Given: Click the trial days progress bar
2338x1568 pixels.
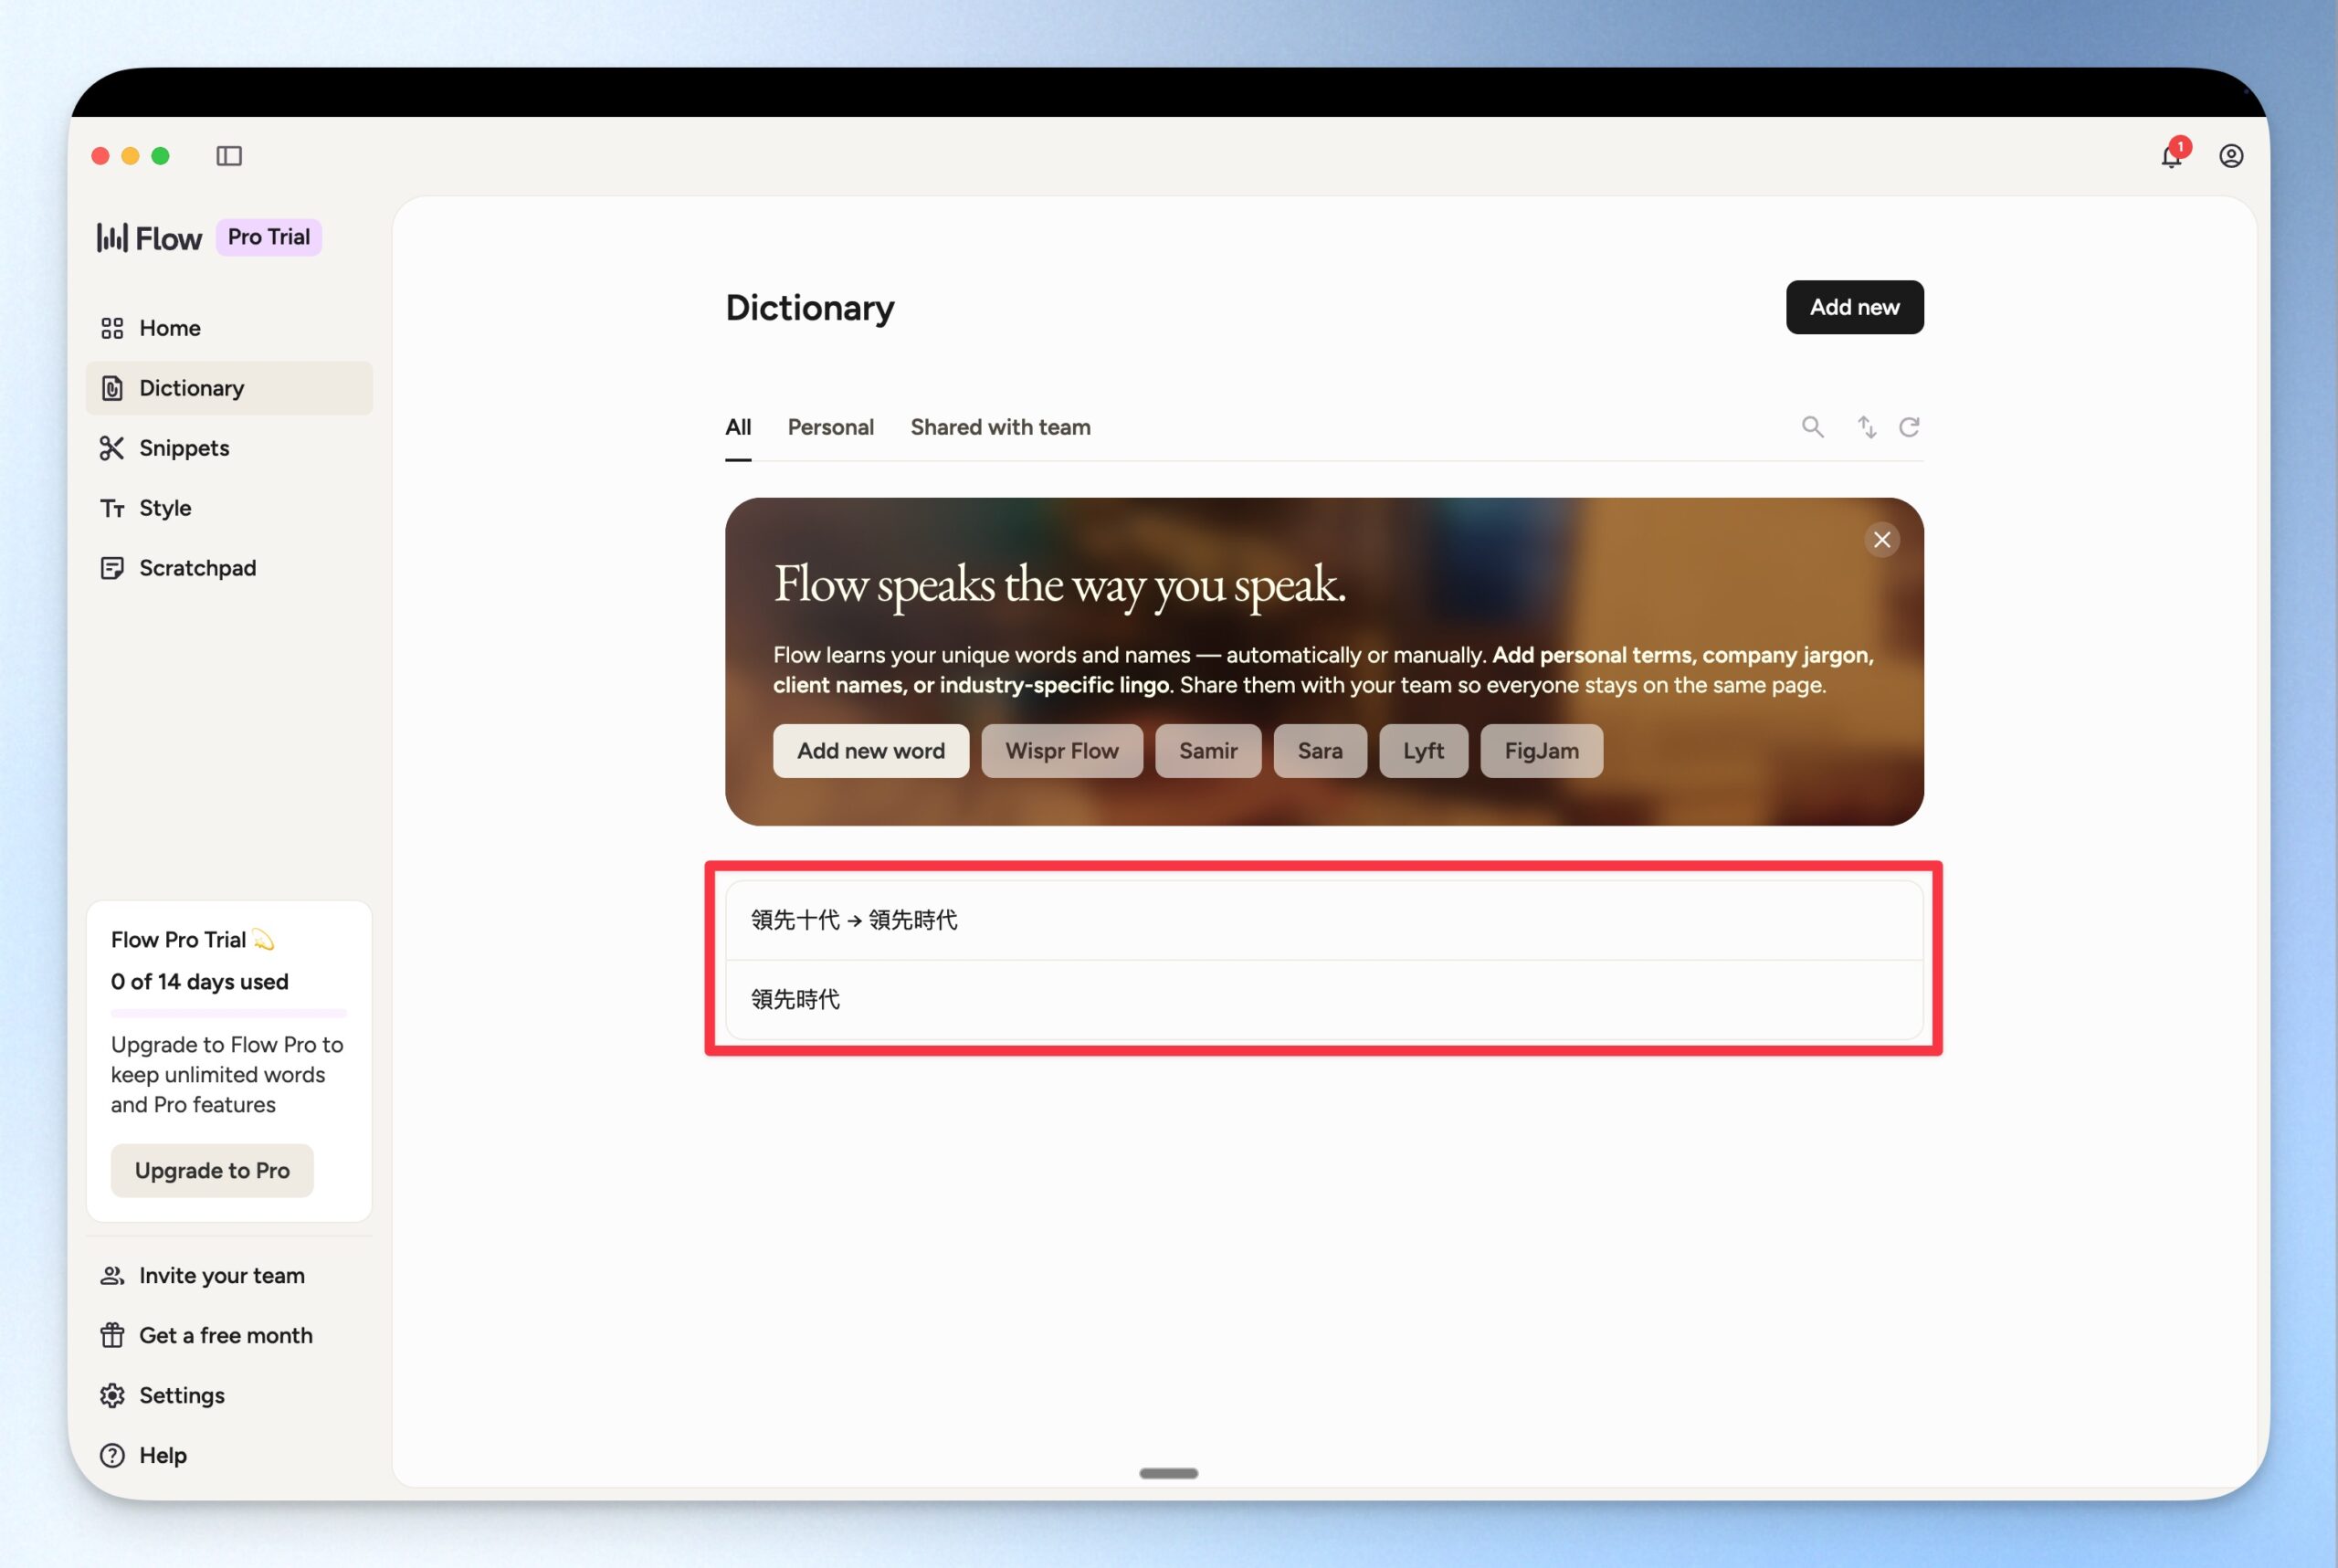Looking at the screenshot, I should (229, 1014).
